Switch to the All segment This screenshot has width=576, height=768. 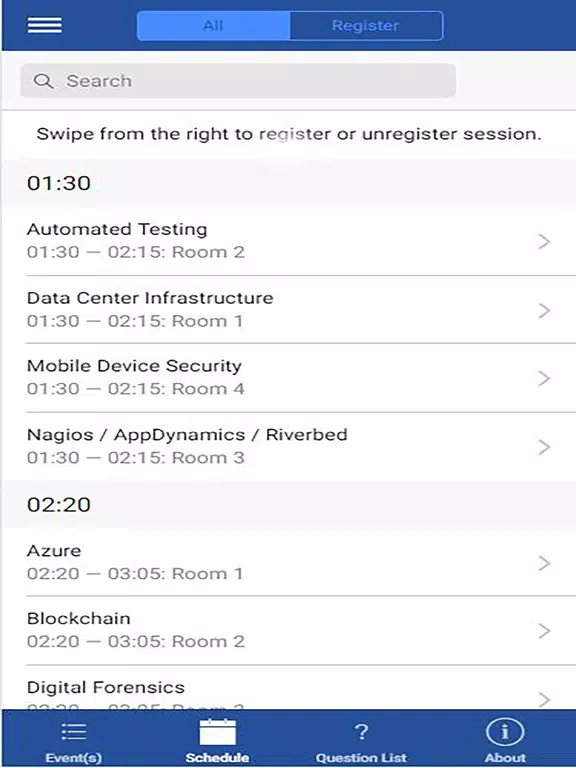pos(214,25)
